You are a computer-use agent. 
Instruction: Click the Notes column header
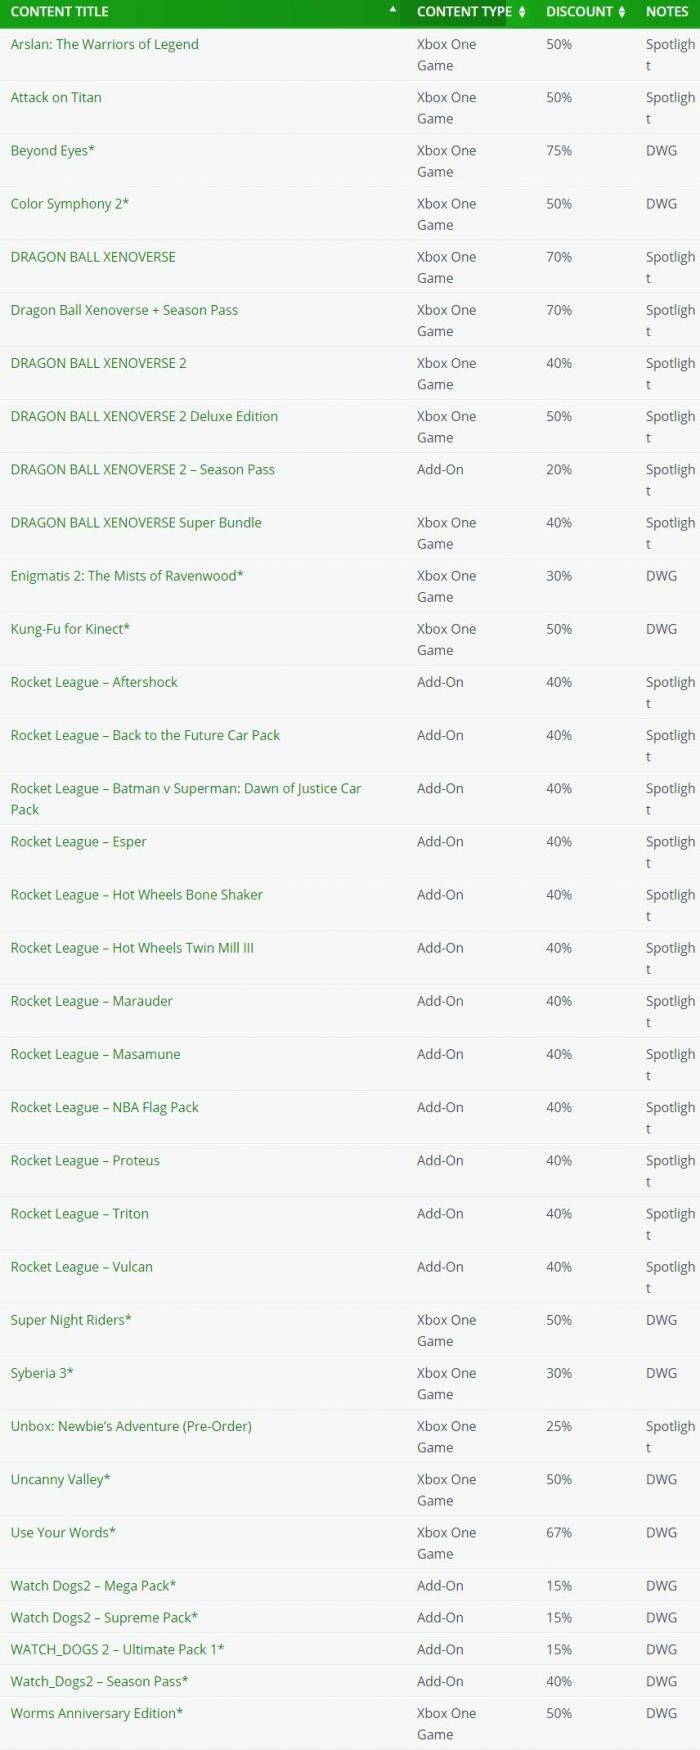(667, 12)
